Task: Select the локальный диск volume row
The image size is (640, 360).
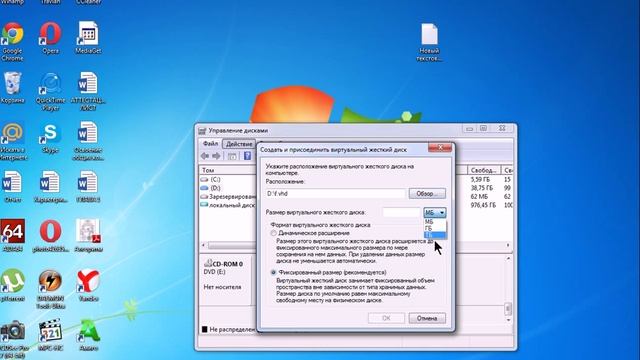Action: point(228,205)
